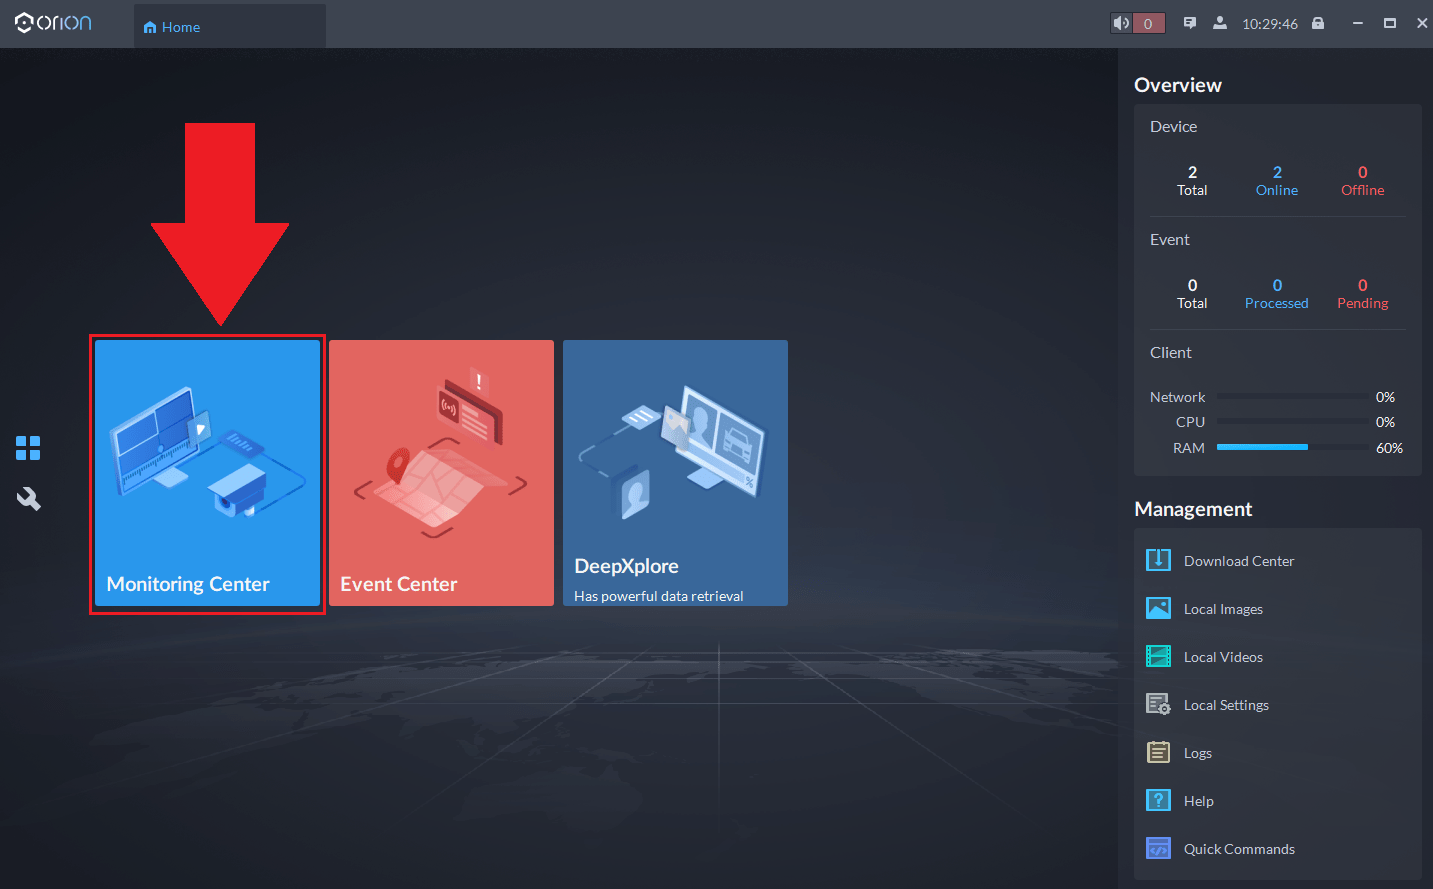Image resolution: width=1433 pixels, height=889 pixels.
Task: Open Local Settings in Management
Action: [x=1225, y=705]
